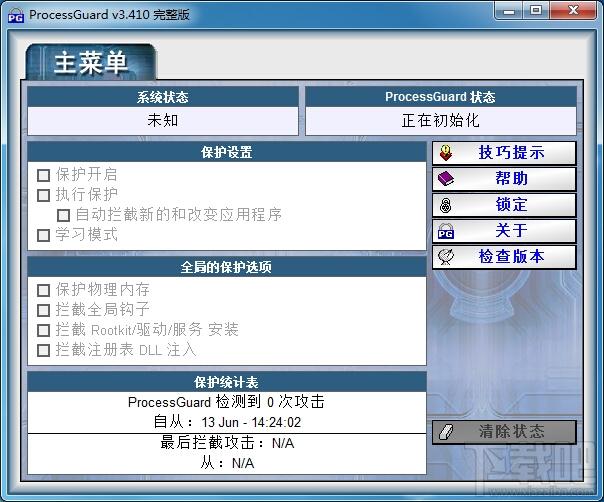Click the satellite dish icon beside 检查版本
This screenshot has width=604, height=502.
(x=446, y=257)
